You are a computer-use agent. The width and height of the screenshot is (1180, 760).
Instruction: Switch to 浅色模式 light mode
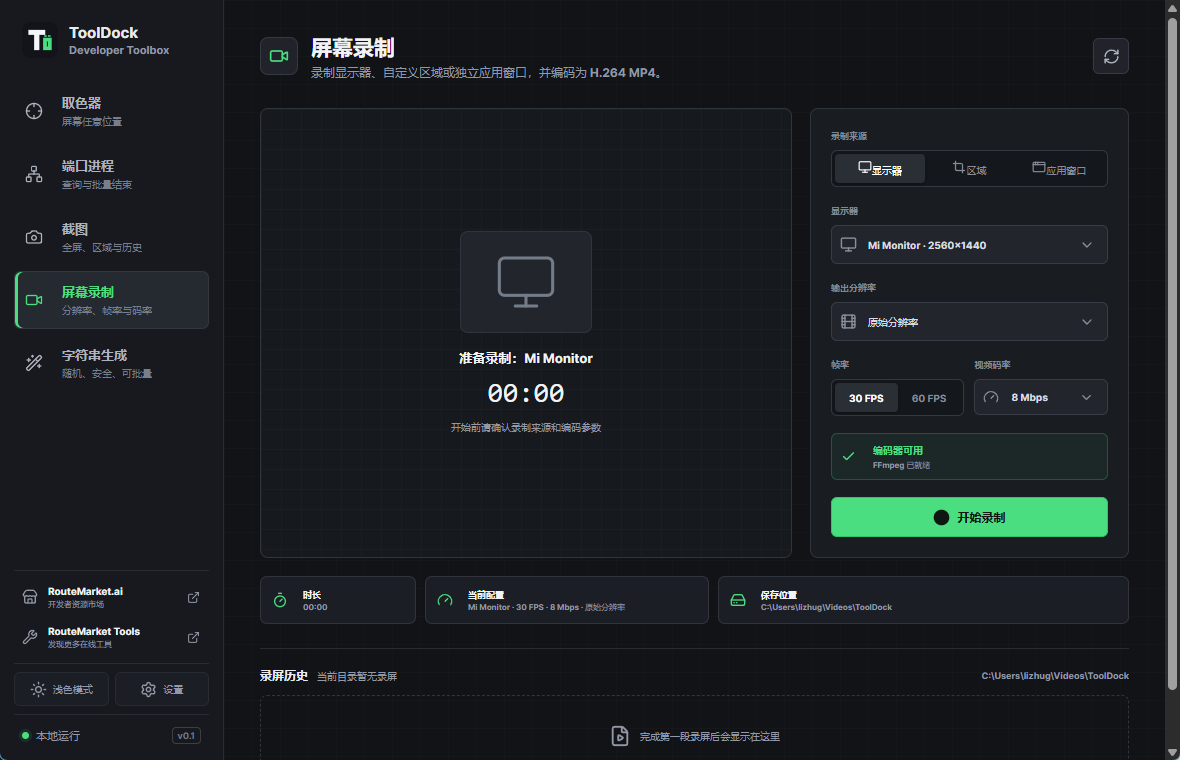point(62,689)
